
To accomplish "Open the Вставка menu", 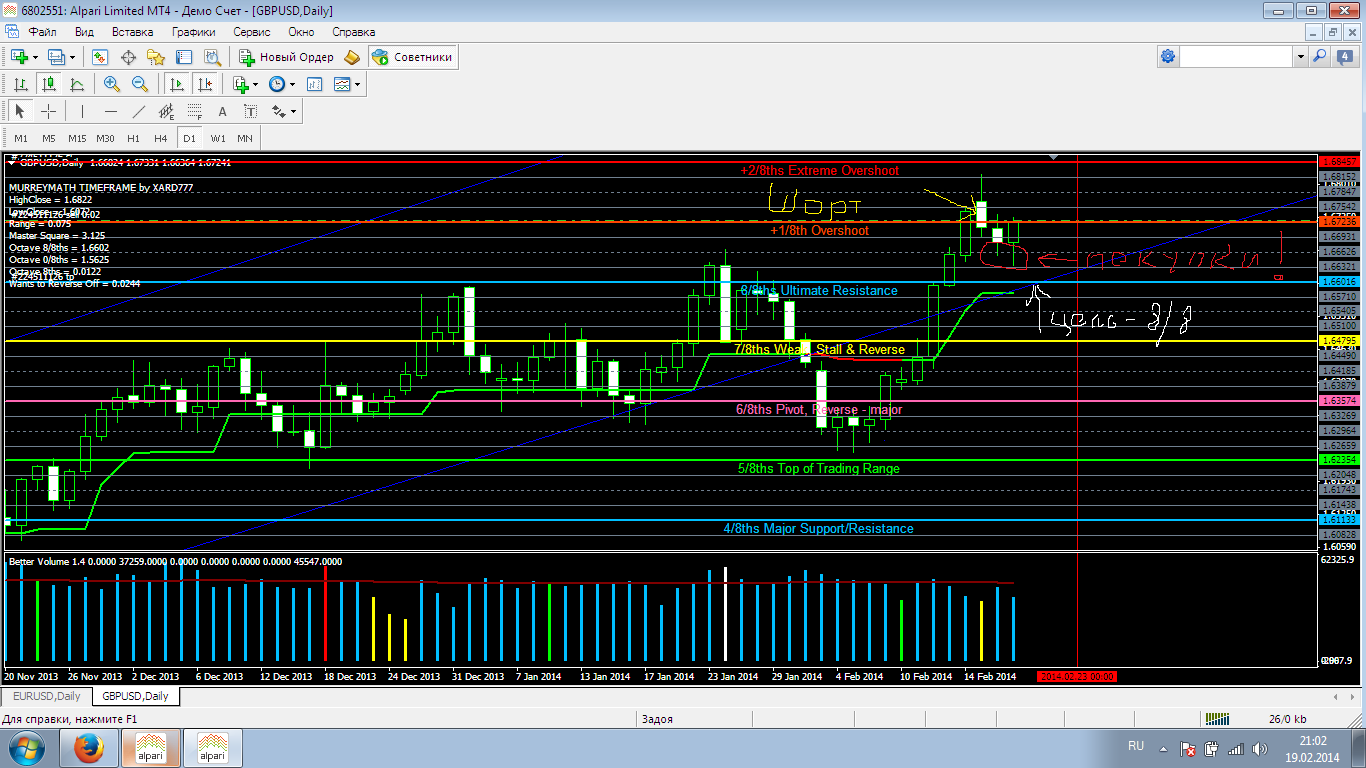I will [x=132, y=32].
